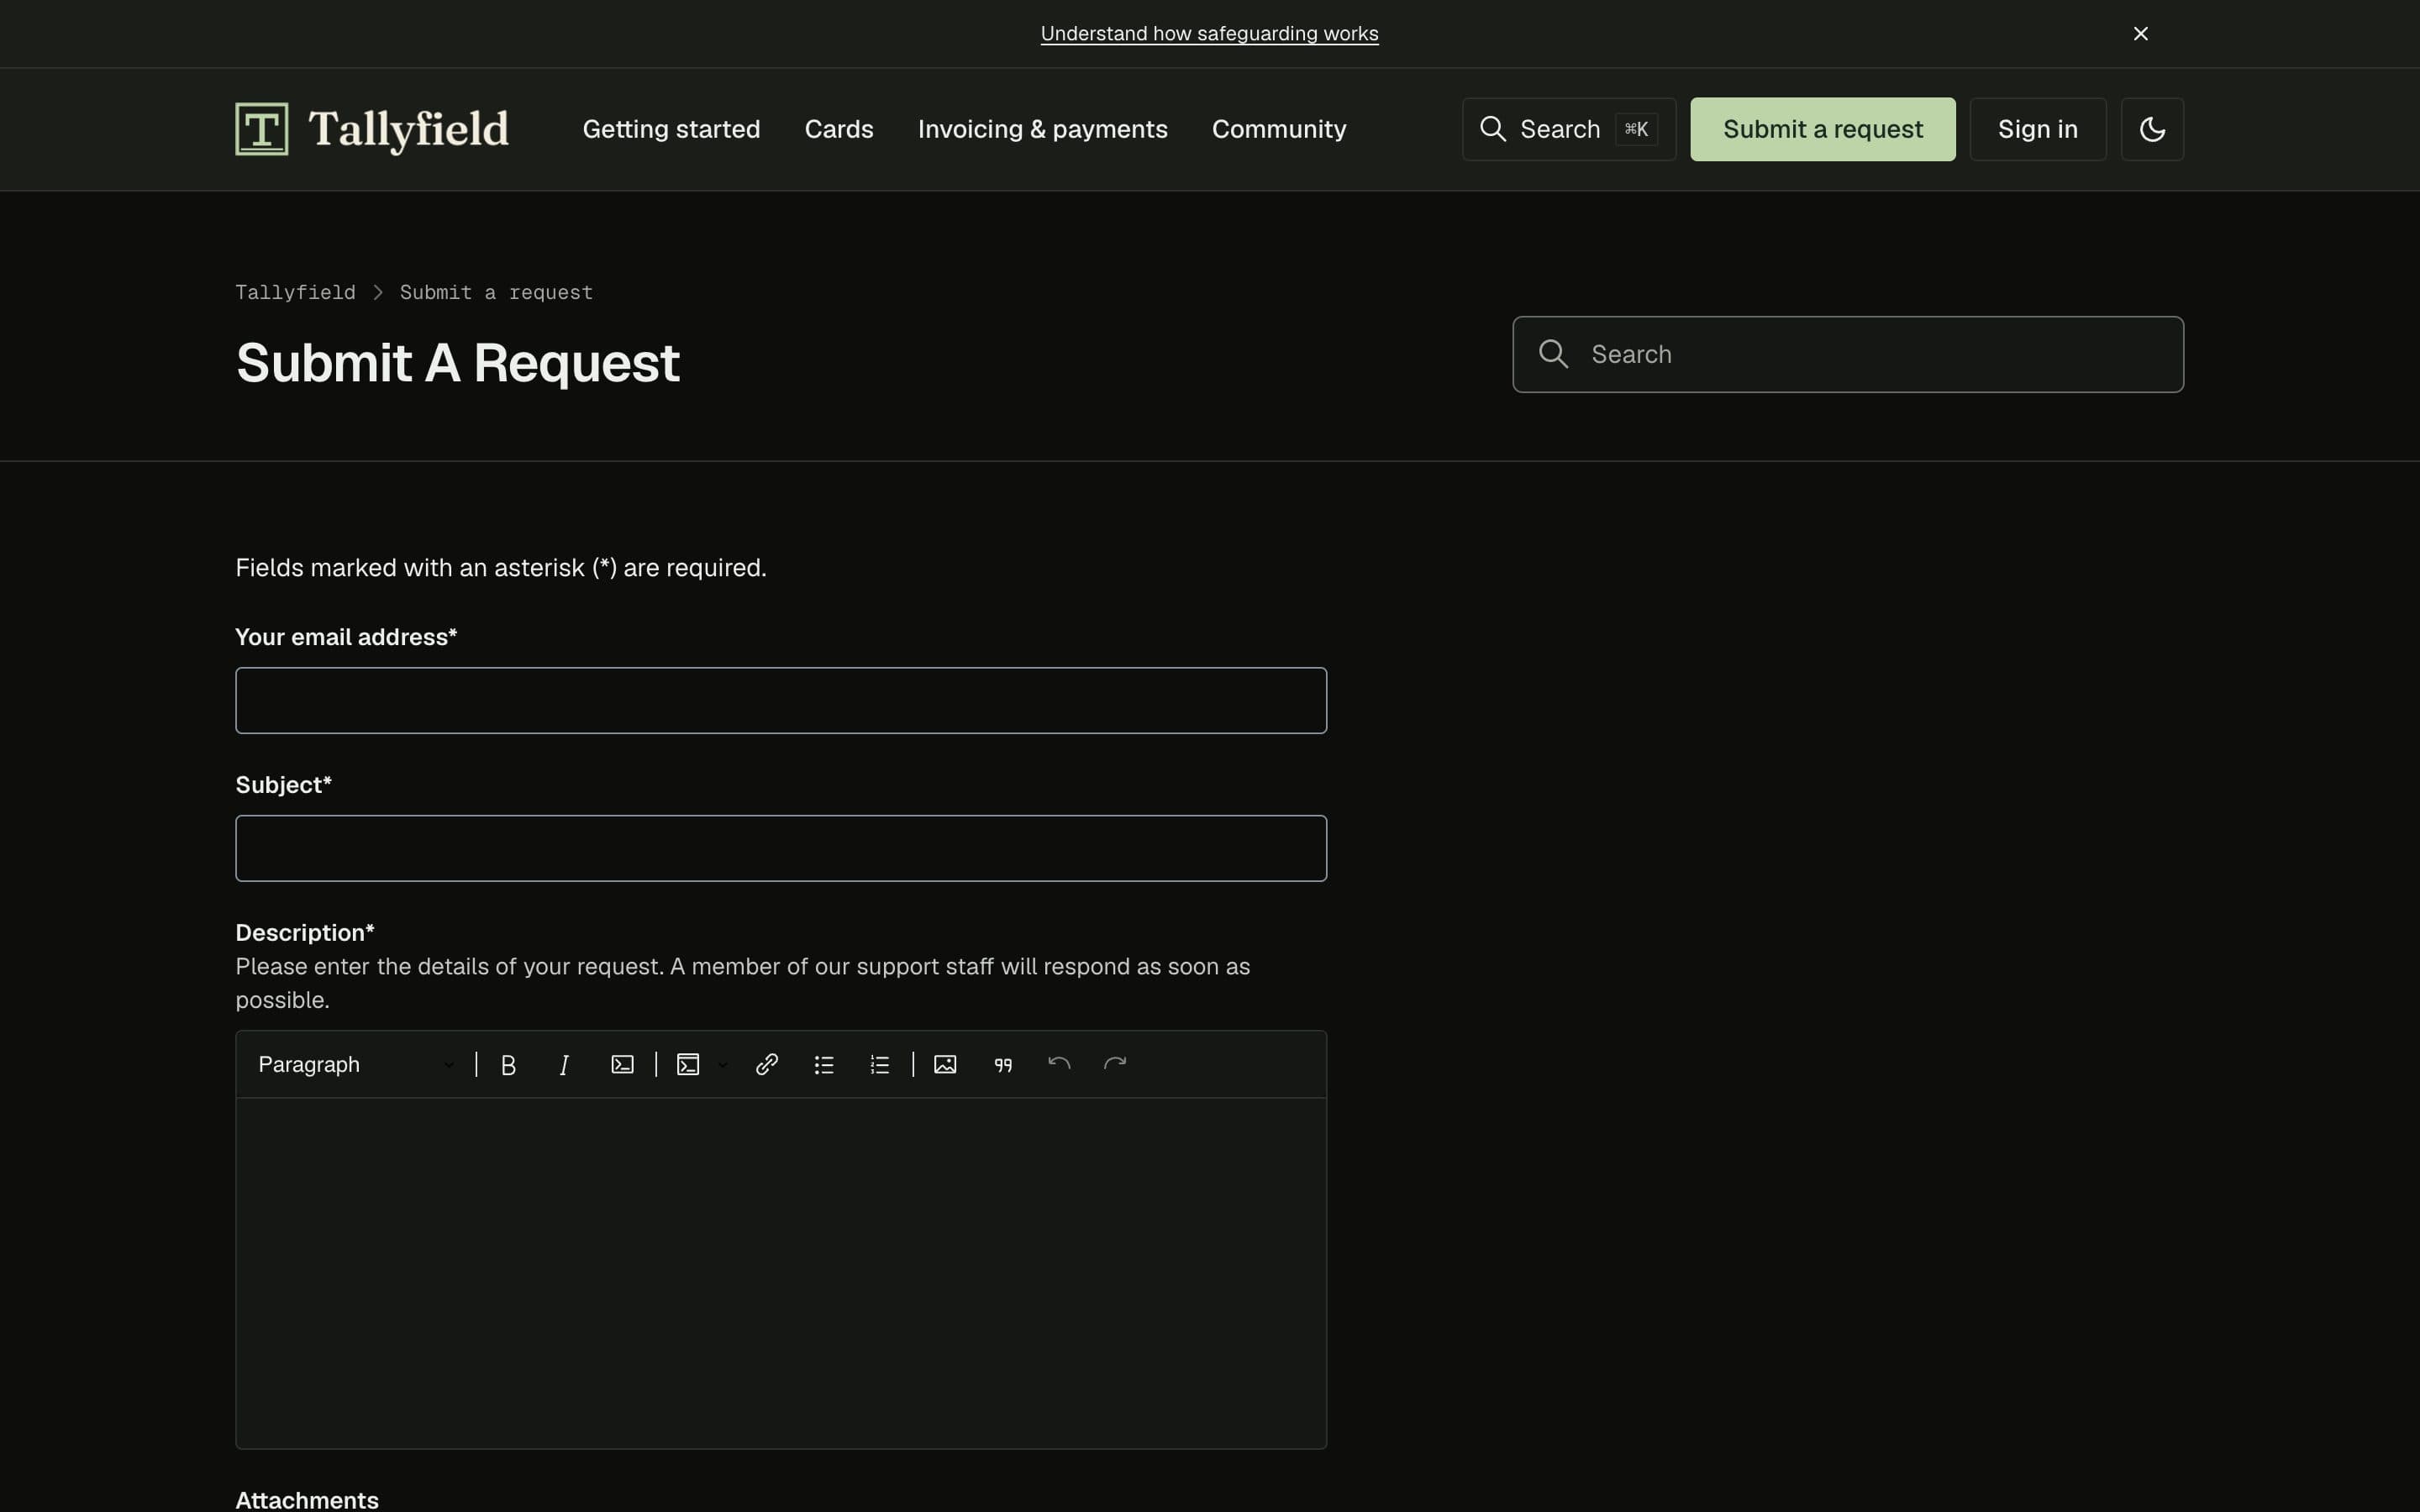This screenshot has height=1512, width=2420.
Task: Insert inline code in description
Action: coord(622,1065)
